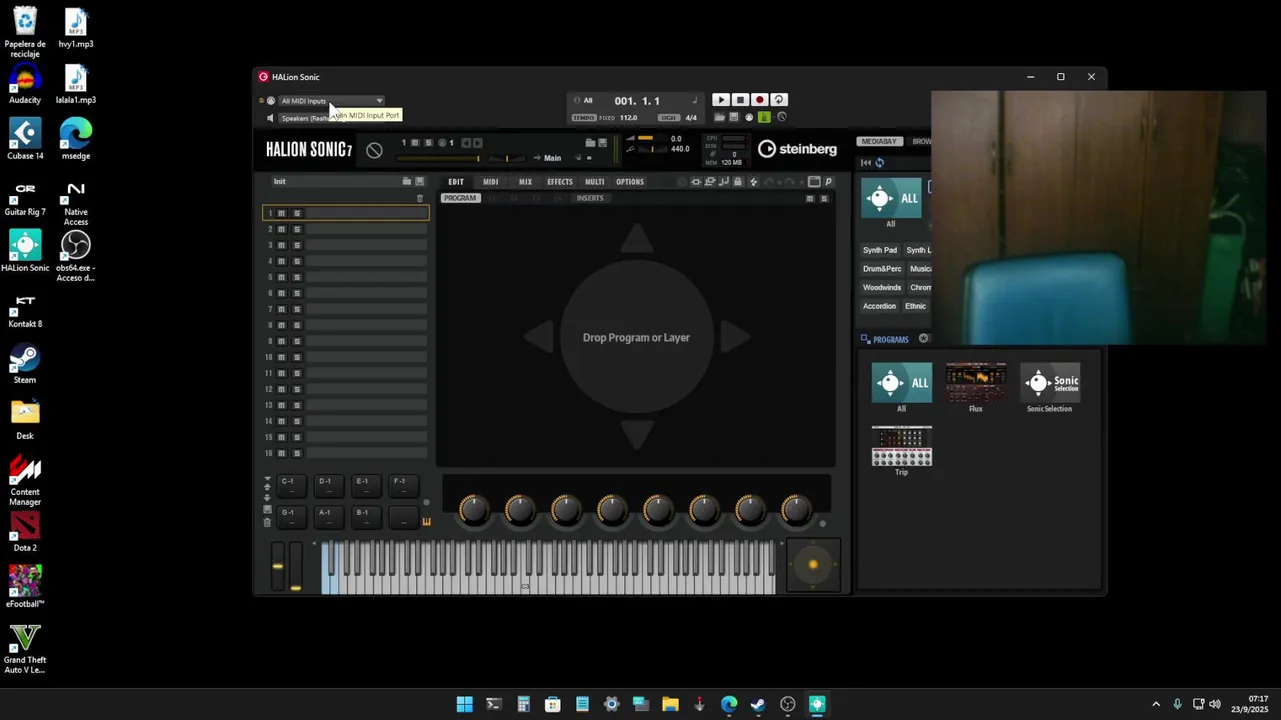
Task: Click the P icon in the editor toolbar
Action: pos(828,182)
